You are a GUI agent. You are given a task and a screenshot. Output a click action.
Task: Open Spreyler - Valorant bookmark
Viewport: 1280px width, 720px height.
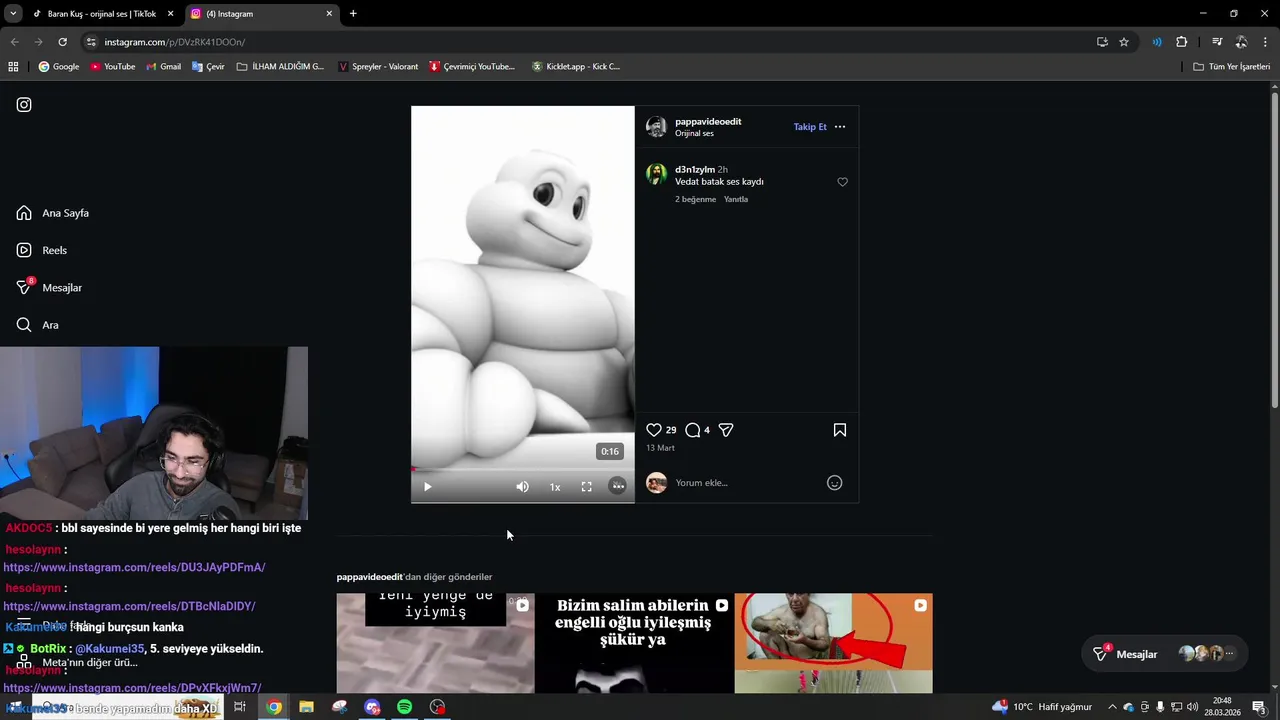378,67
